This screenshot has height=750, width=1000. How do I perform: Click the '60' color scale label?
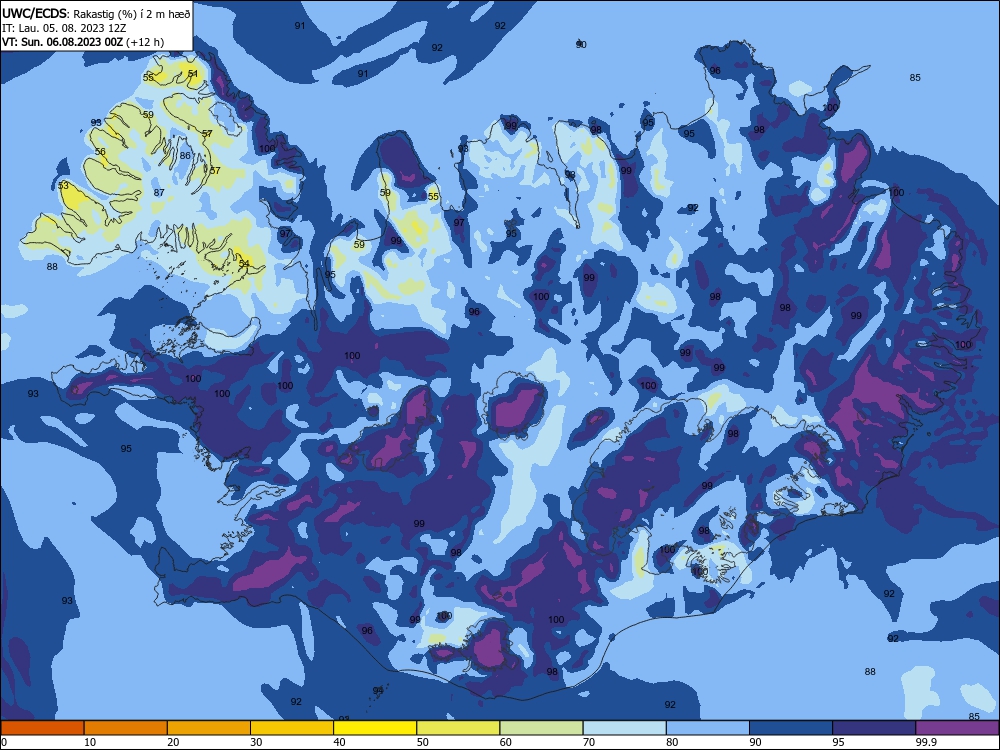[x=506, y=742]
